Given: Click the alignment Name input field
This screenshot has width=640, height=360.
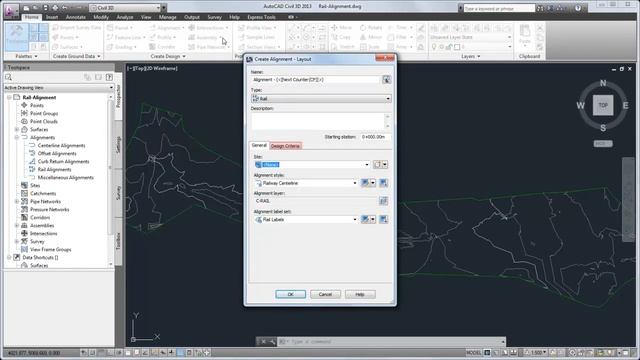Looking at the screenshot, I should (316, 80).
